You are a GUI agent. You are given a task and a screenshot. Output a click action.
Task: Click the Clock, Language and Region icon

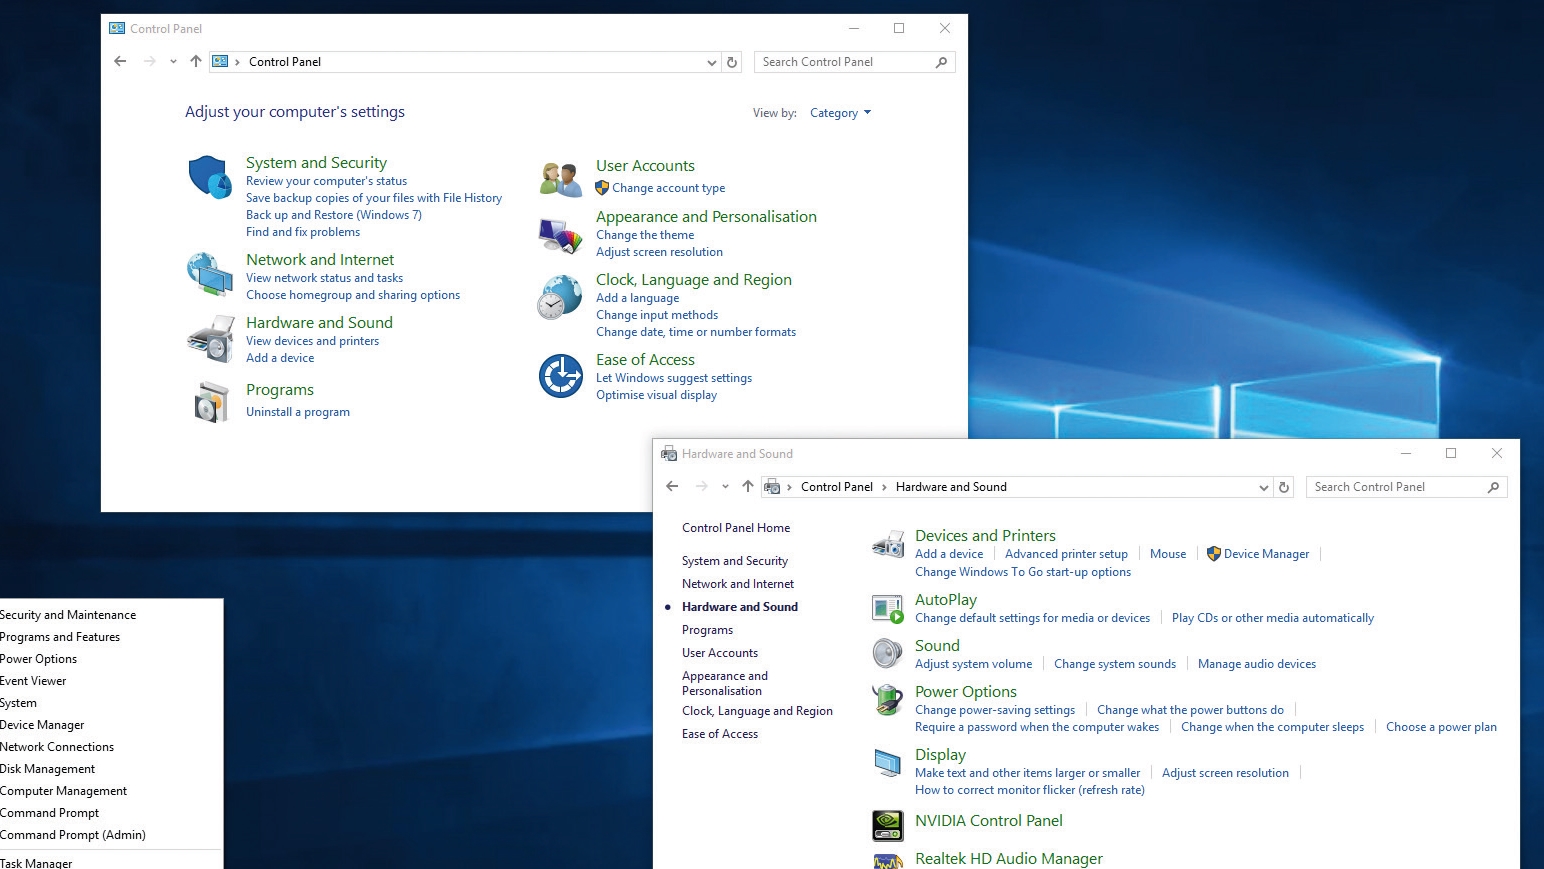[560, 297]
